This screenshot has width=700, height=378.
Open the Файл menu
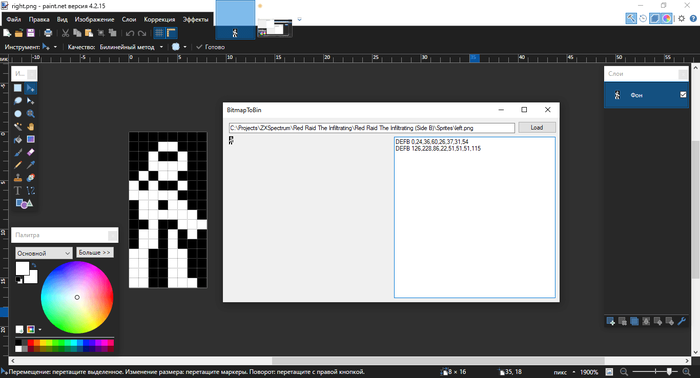[14, 19]
